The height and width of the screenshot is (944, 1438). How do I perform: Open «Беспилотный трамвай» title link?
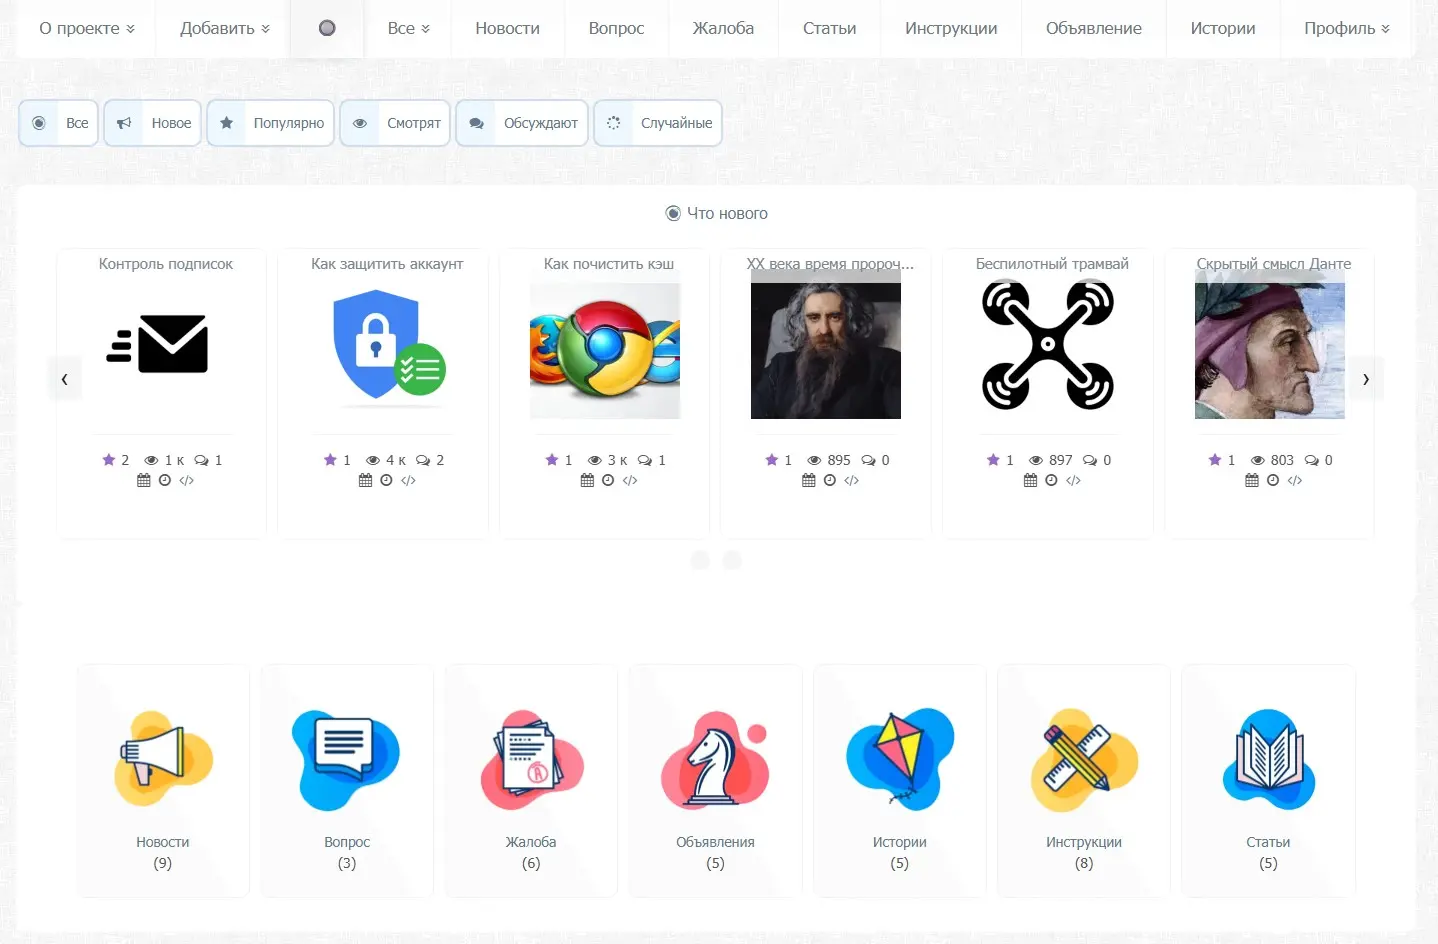tap(1052, 264)
